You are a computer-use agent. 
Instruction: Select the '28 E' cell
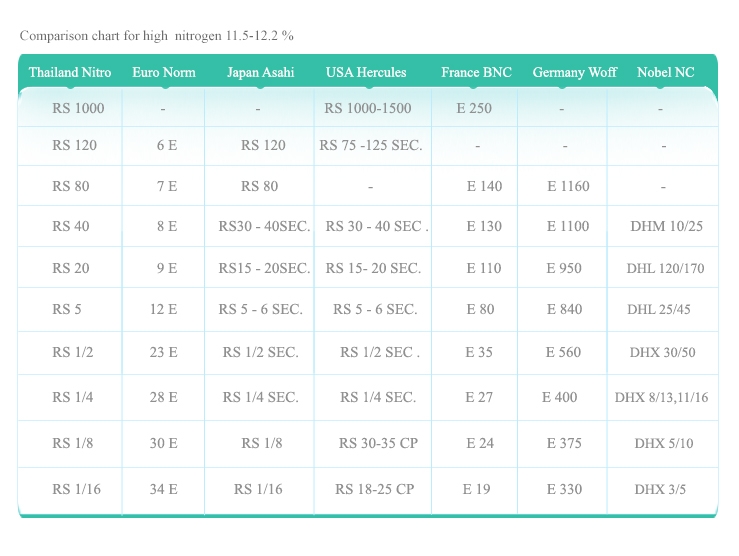(x=164, y=397)
